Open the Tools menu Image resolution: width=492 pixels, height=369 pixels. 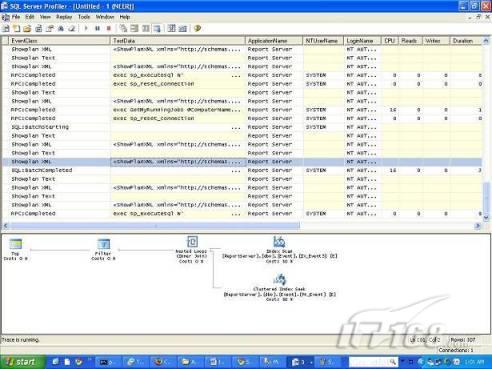(x=84, y=17)
